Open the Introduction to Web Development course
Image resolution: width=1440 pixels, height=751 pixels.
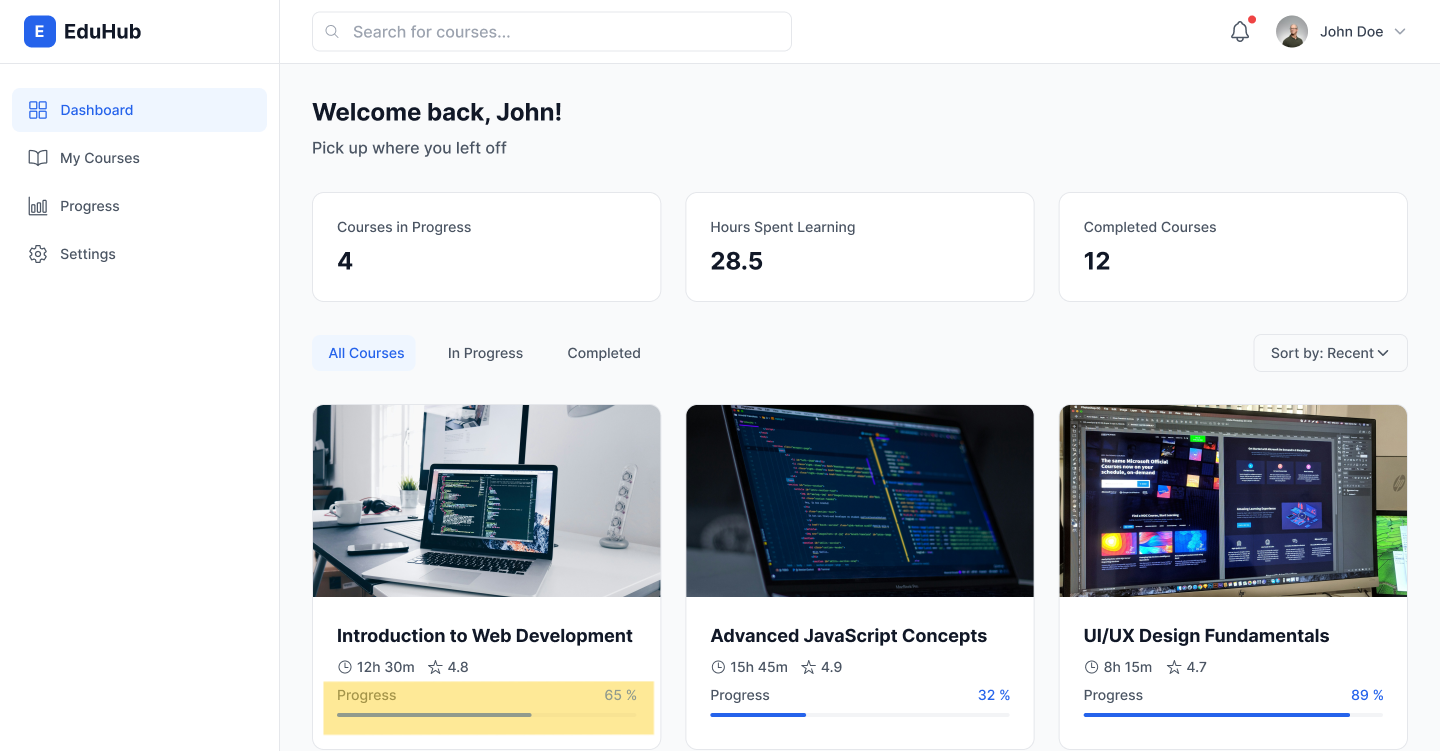(x=484, y=635)
